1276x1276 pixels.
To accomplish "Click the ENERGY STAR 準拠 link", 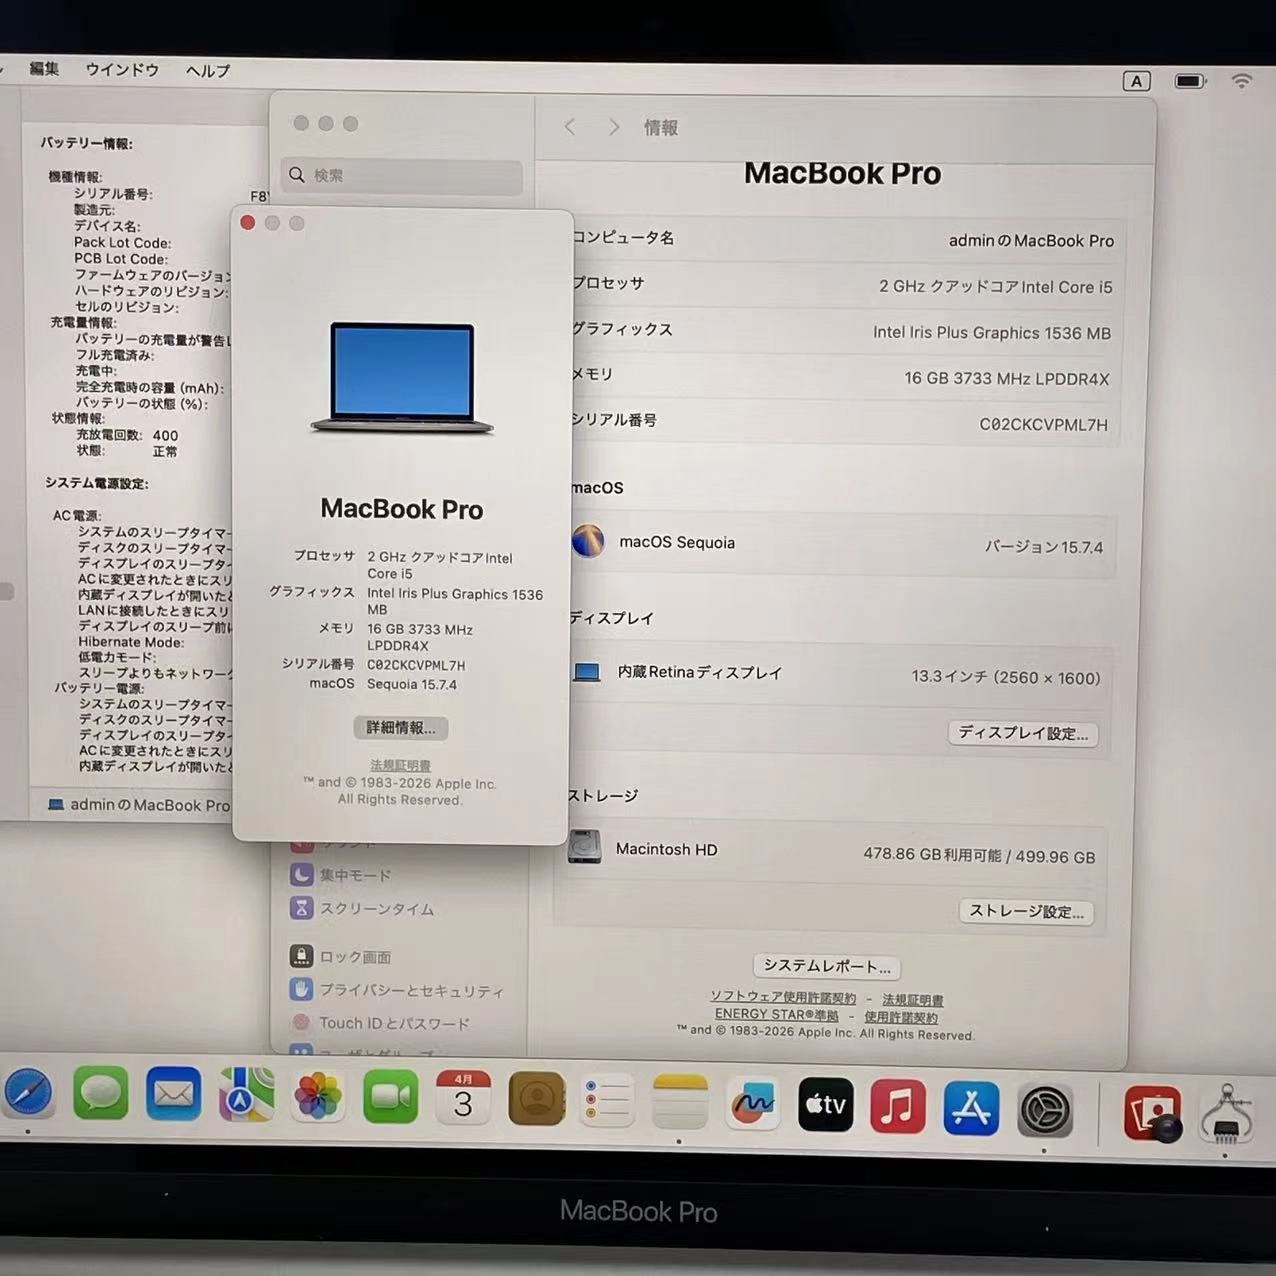I will click(776, 1014).
